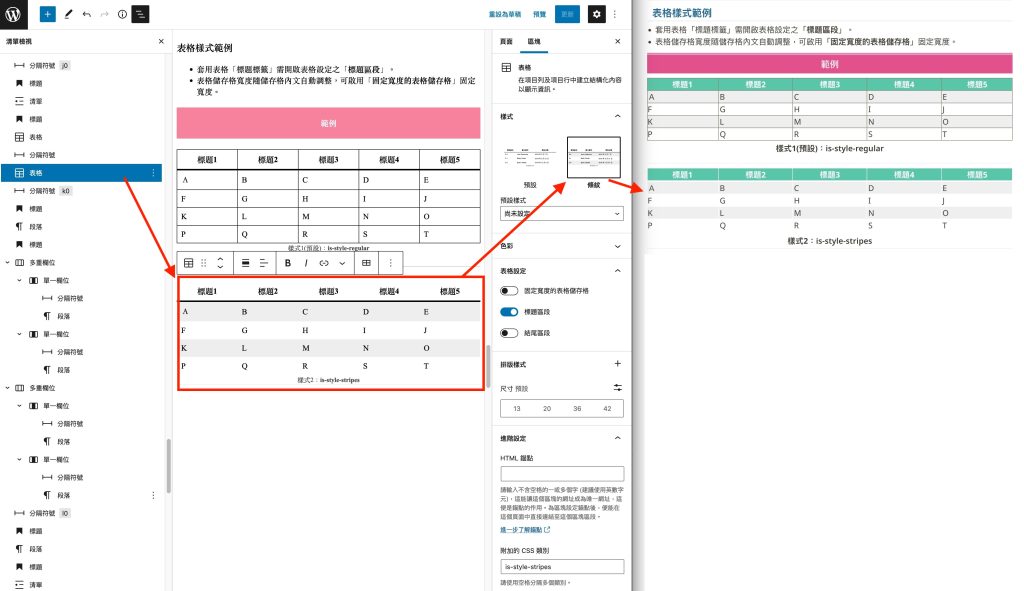Viewport: 1024px width, 591px height.
Task: Open the document list view from the top toolbar
Action: (140, 14)
